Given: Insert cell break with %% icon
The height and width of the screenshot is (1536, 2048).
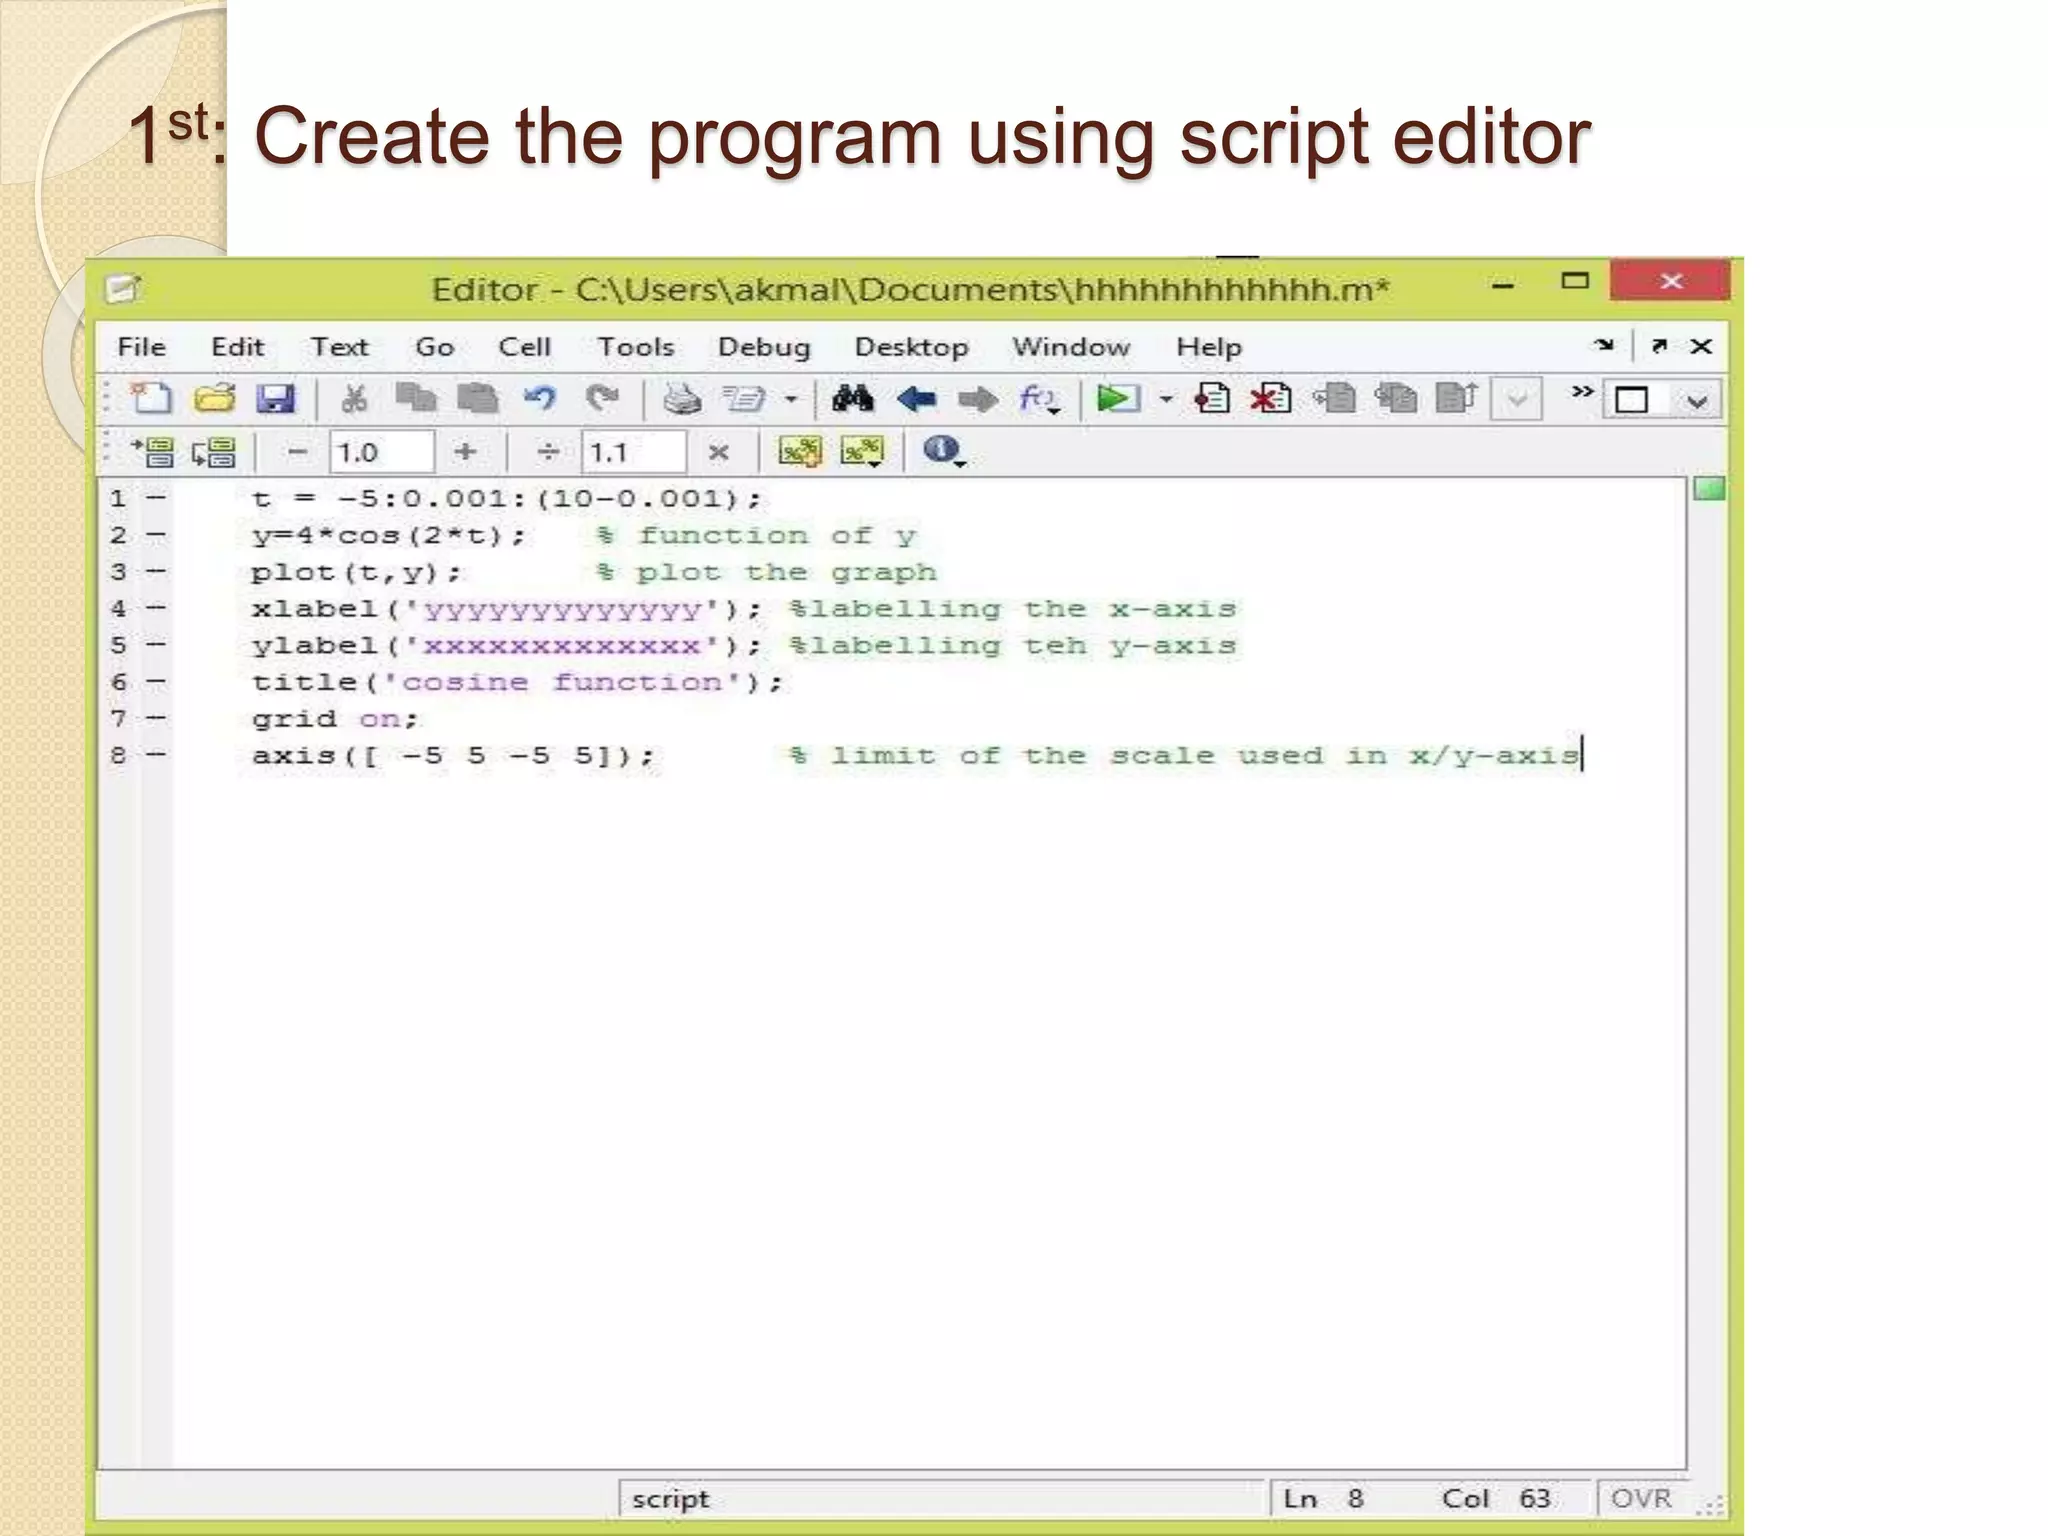Looking at the screenshot, I should click(799, 451).
